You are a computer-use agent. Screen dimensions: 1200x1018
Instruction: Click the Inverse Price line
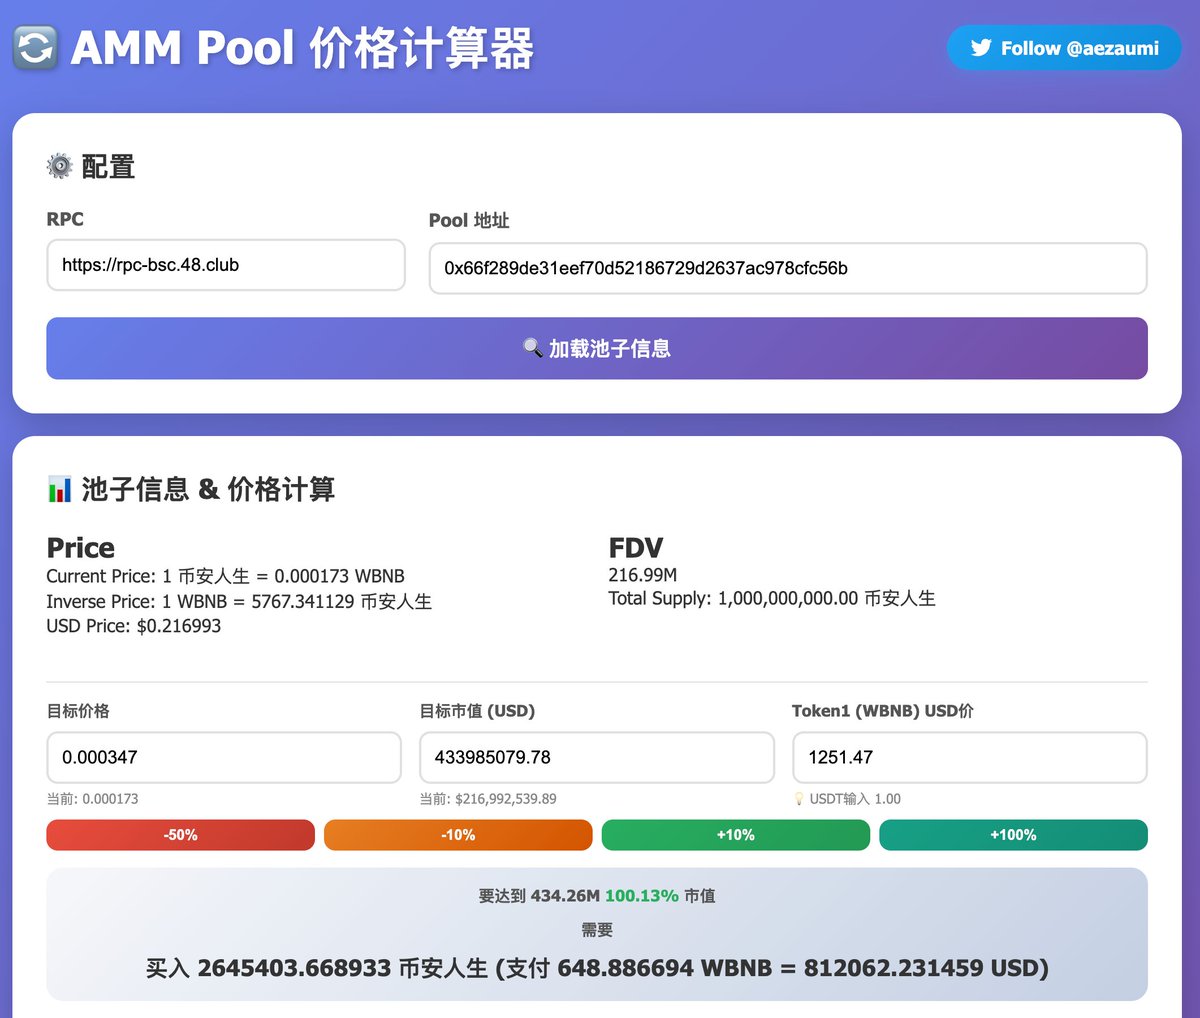click(x=239, y=601)
